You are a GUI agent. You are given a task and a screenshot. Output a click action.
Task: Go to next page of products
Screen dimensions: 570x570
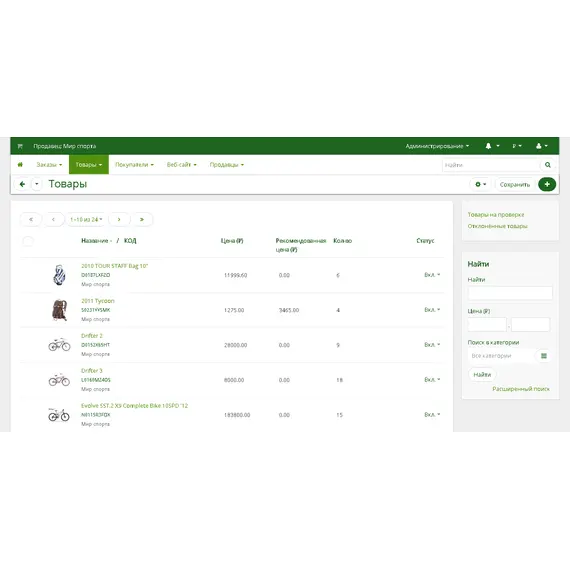pyautogui.click(x=119, y=219)
